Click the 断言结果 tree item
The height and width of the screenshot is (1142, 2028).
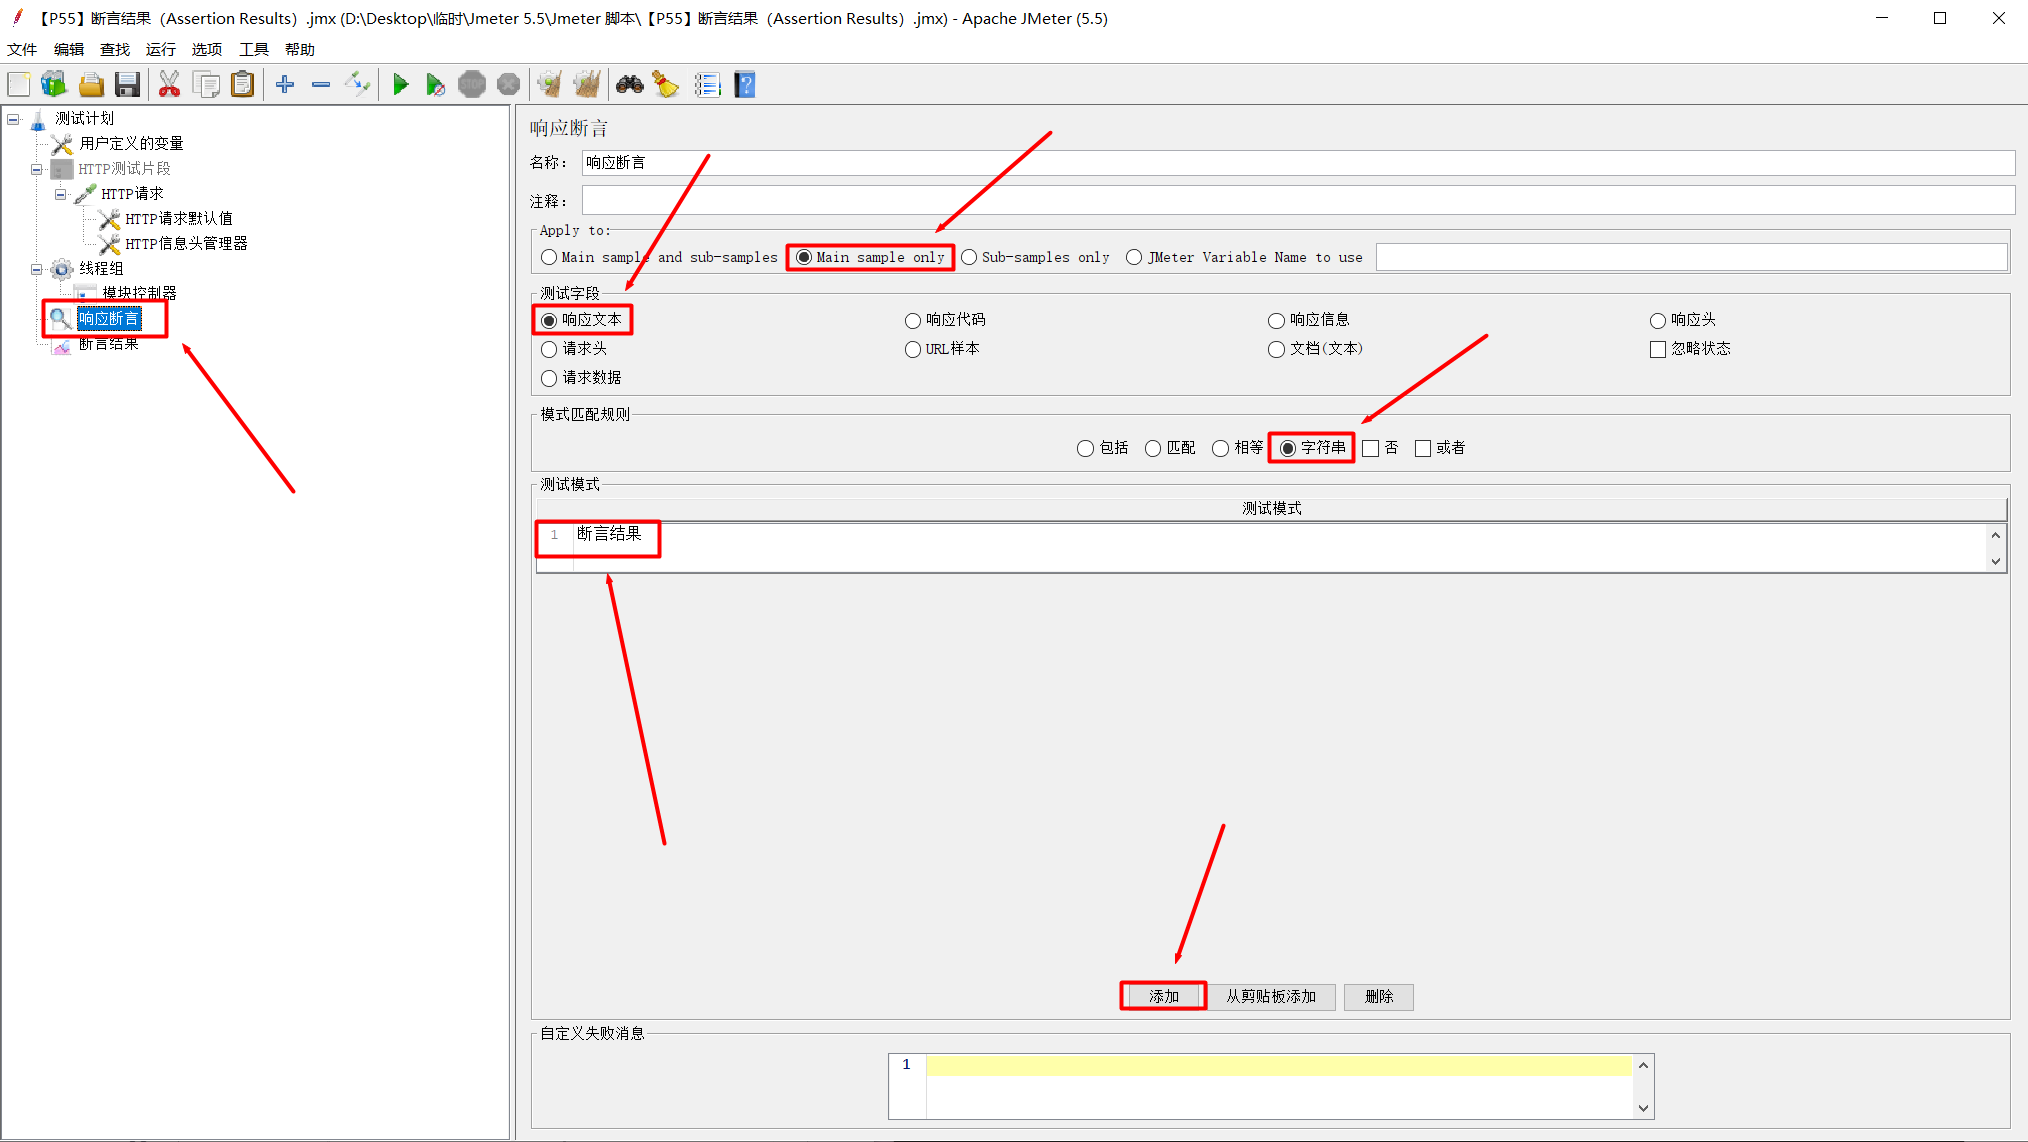coord(111,344)
